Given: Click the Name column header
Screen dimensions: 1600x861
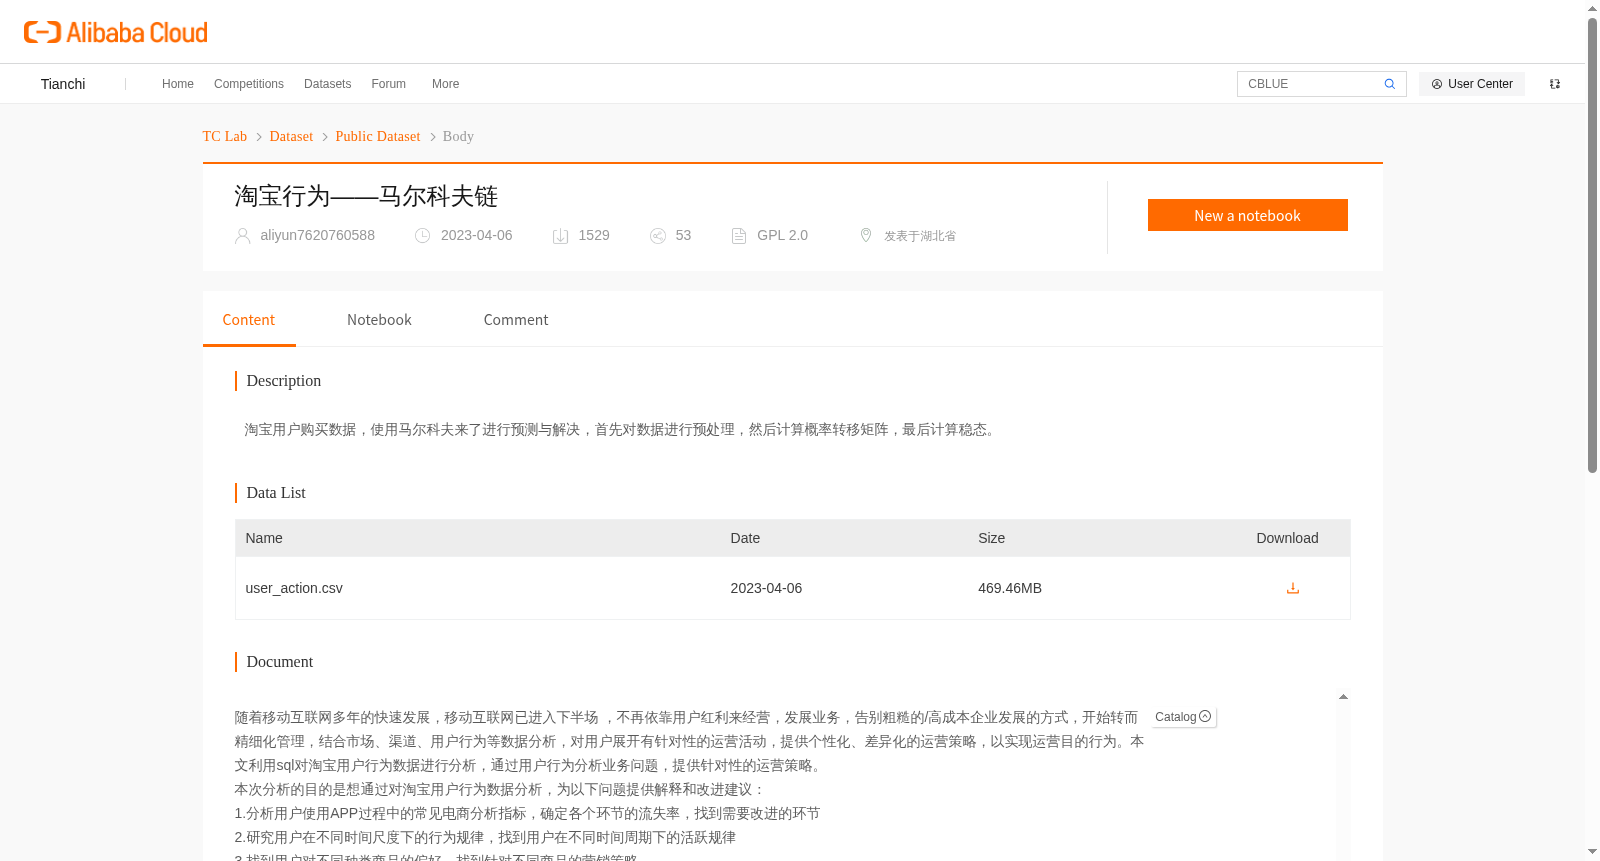Looking at the screenshot, I should pos(264,538).
